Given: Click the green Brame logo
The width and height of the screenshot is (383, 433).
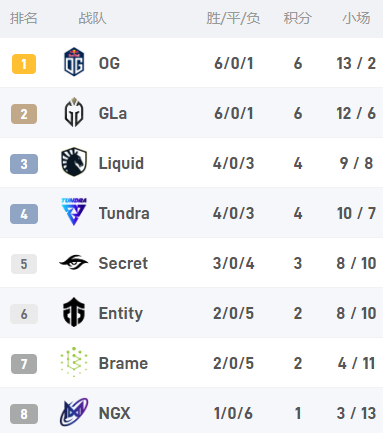Looking at the screenshot, I should (74, 362).
